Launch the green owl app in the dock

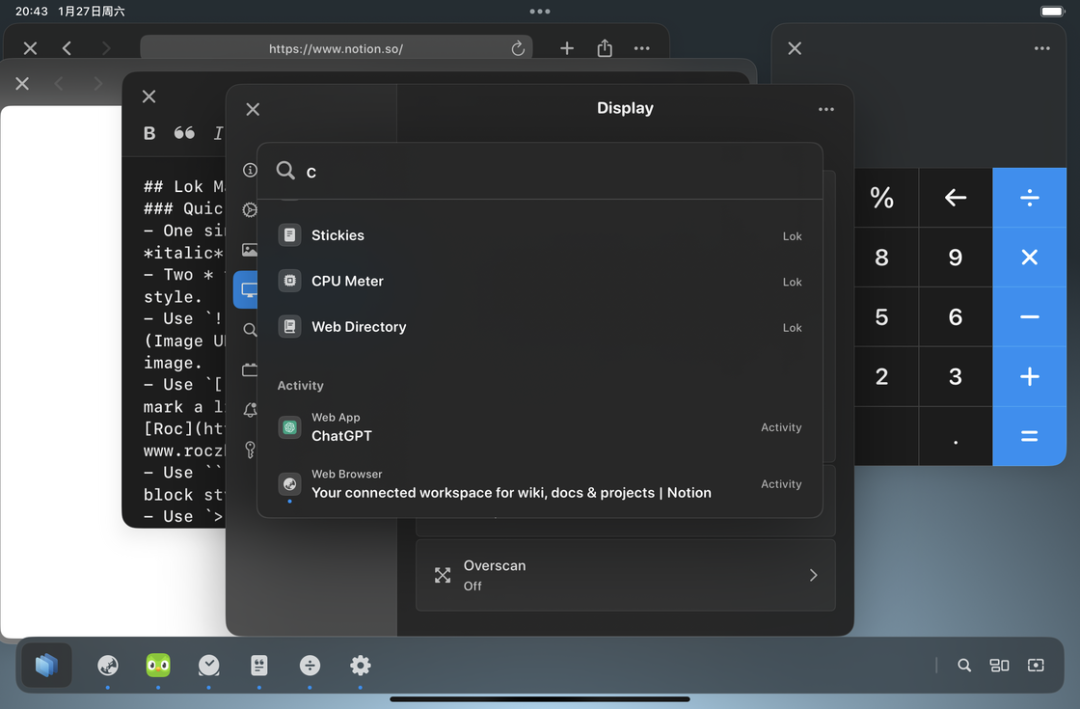pyautogui.click(x=158, y=665)
